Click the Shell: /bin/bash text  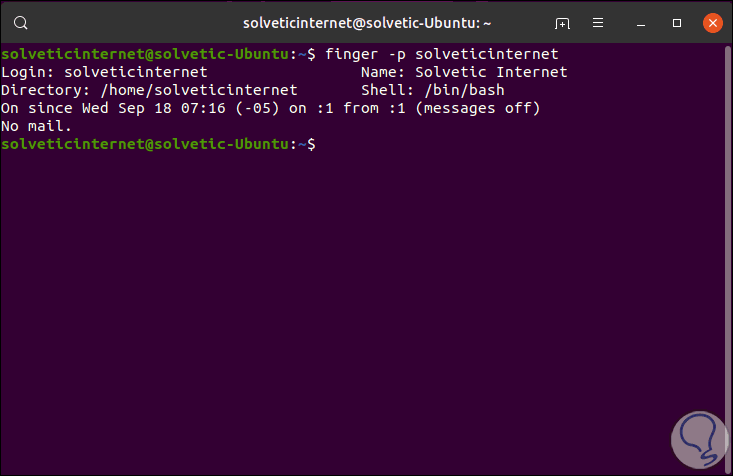point(432,90)
